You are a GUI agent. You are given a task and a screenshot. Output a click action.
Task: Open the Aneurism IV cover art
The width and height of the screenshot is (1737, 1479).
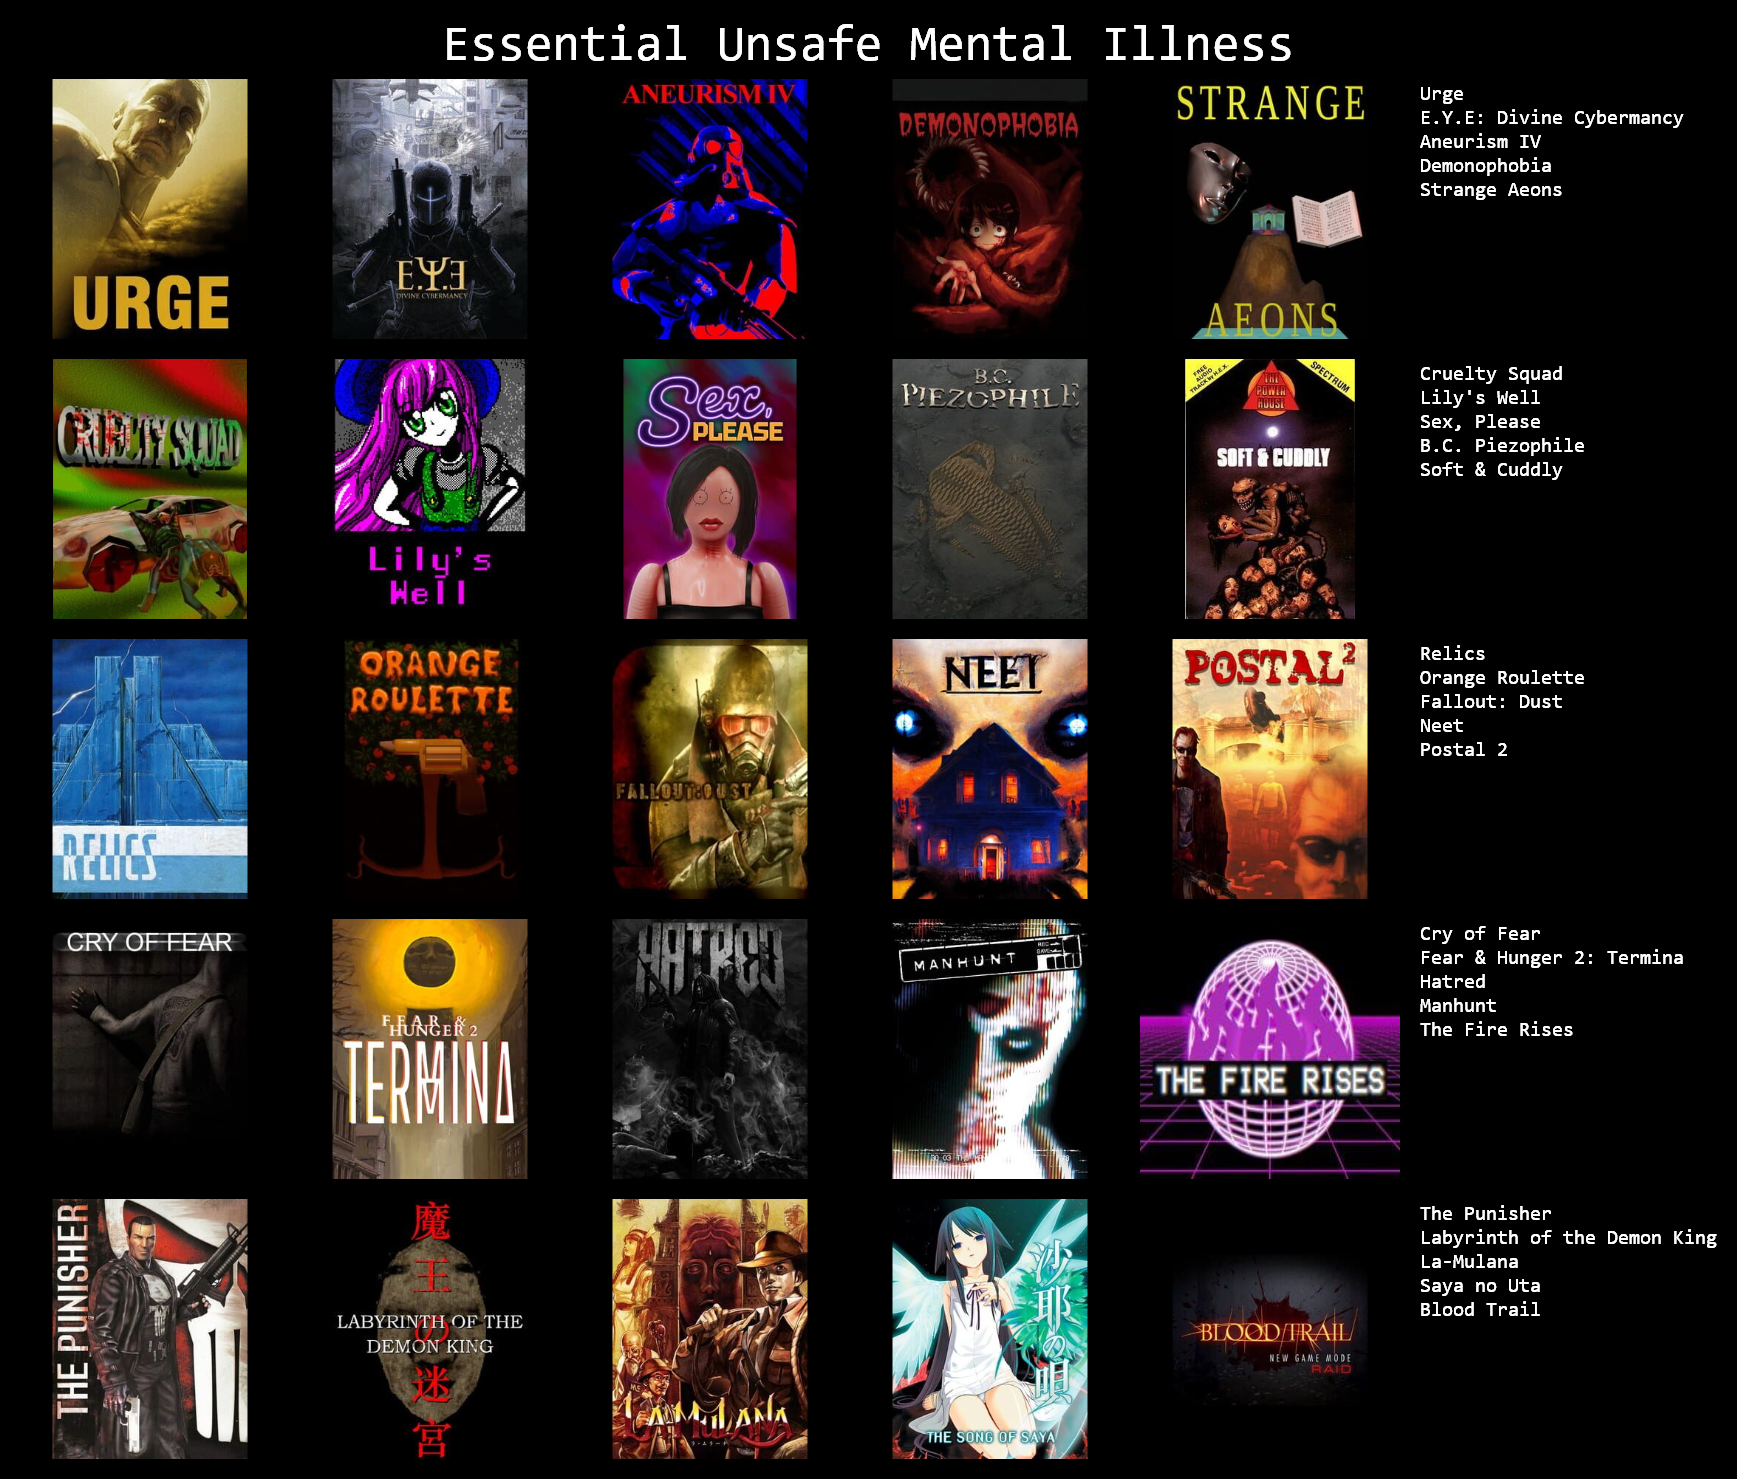[710, 209]
